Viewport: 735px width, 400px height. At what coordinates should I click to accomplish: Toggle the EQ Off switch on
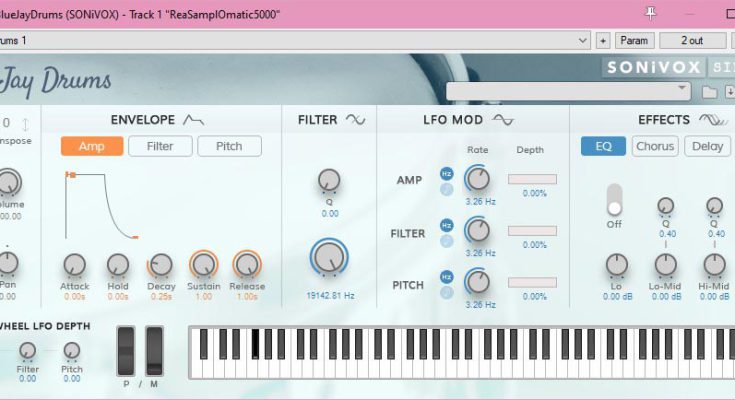pos(614,198)
